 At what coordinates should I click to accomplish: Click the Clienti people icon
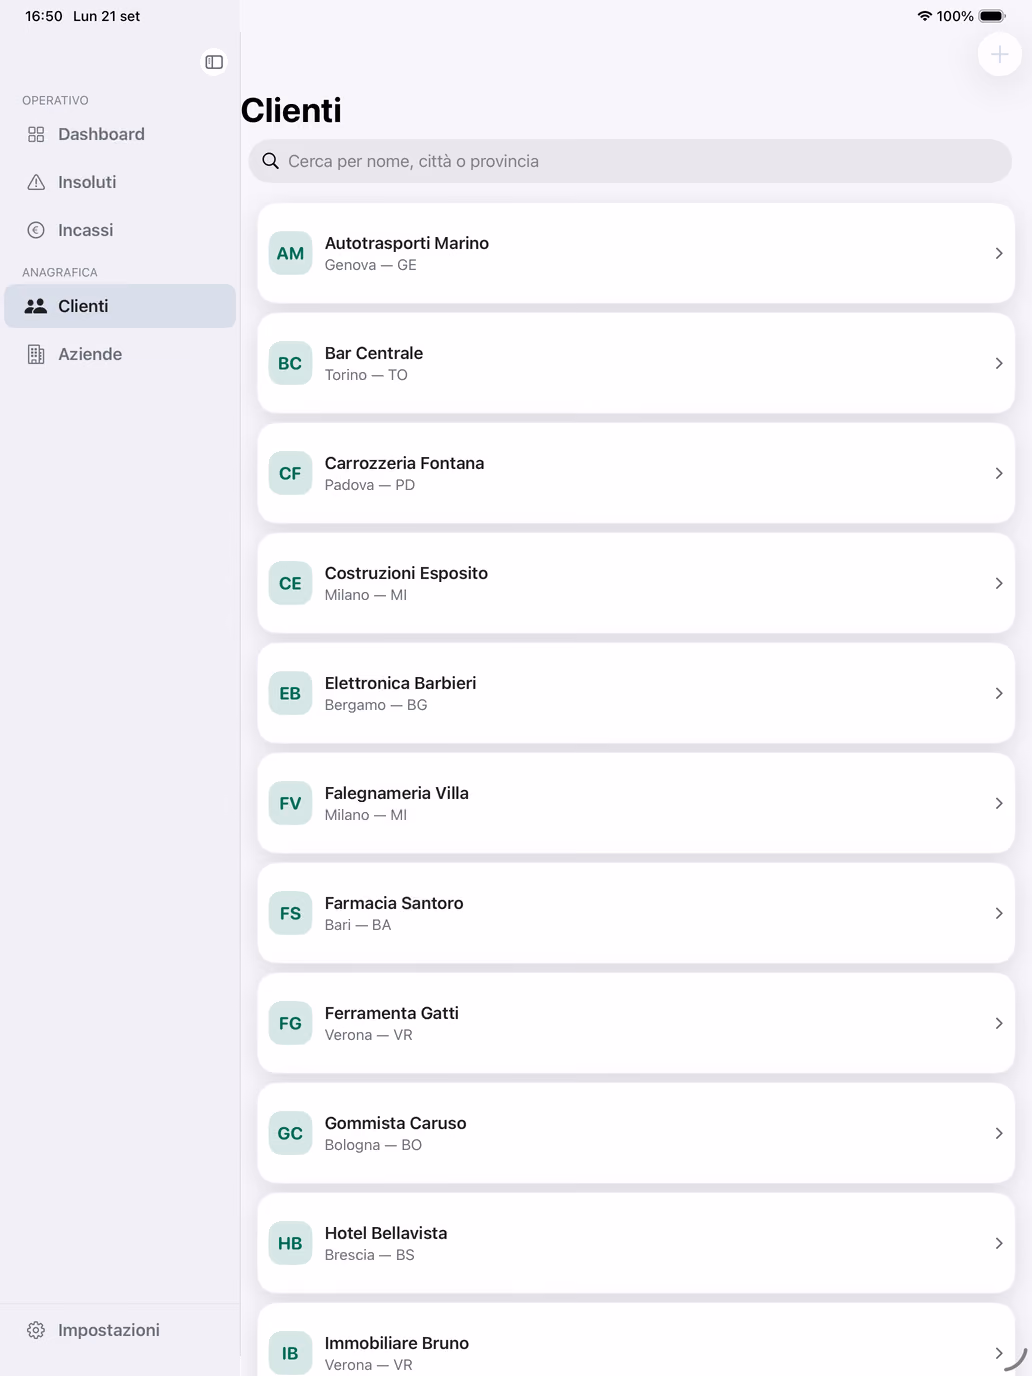pos(36,306)
